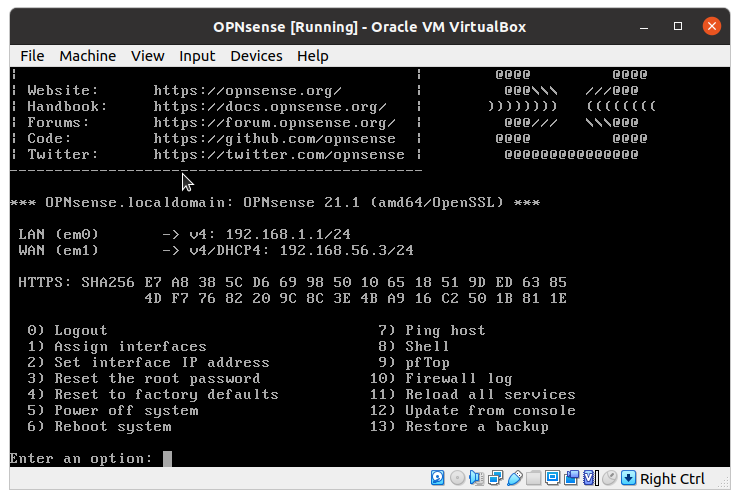Click the audio status icon

coord(476,478)
